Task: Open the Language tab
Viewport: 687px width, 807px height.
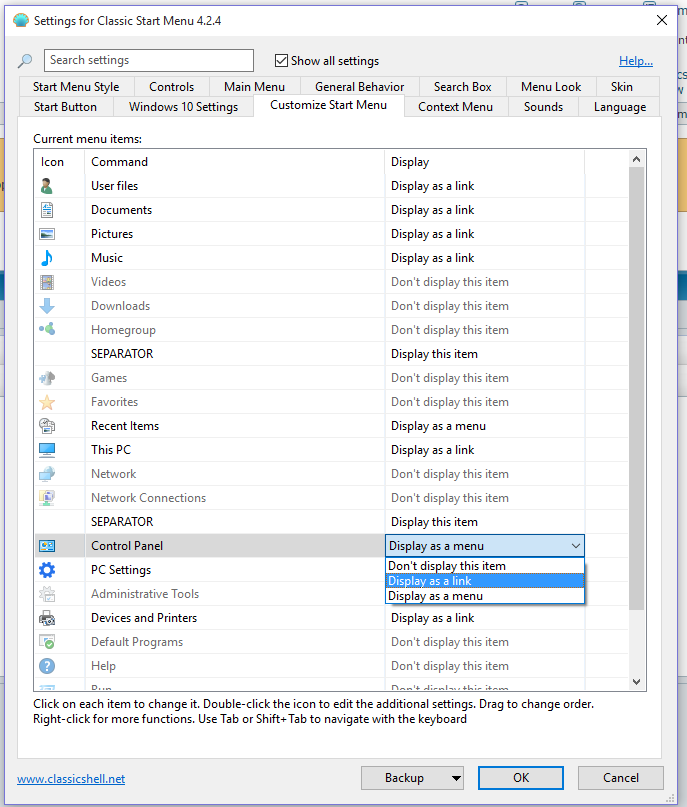Action: click(620, 107)
